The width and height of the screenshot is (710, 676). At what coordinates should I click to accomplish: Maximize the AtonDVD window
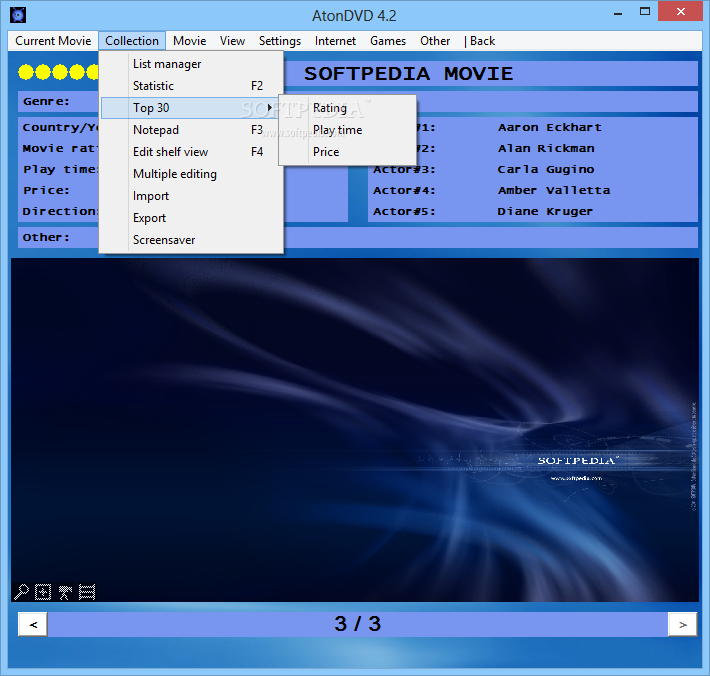click(x=645, y=12)
